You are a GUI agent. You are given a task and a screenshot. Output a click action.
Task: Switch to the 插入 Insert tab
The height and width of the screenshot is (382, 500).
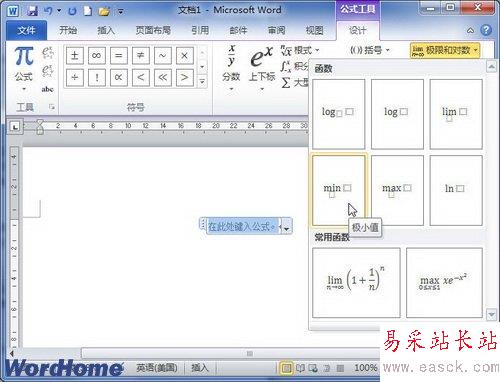106,31
